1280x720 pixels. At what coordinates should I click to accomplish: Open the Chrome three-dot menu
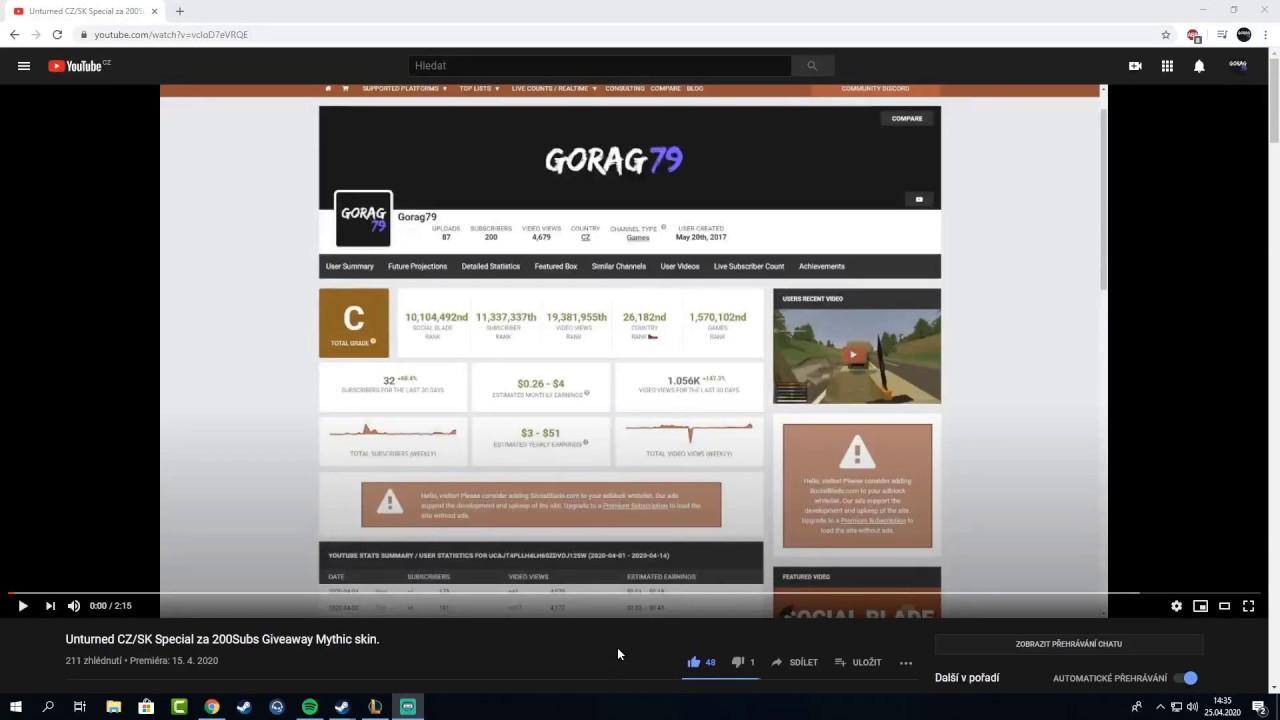1266,34
